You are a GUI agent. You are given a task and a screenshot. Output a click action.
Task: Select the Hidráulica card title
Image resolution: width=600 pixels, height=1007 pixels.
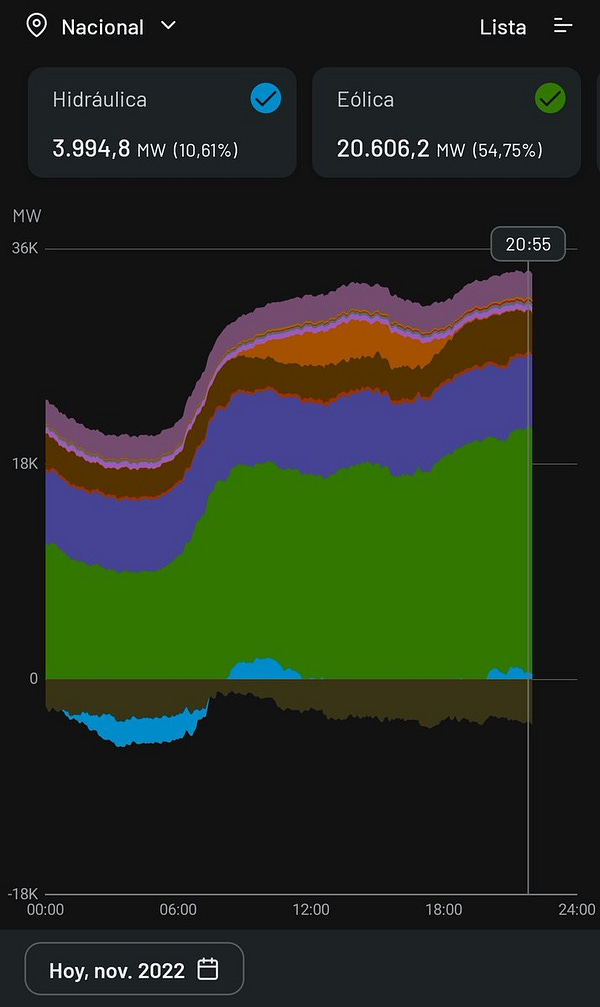pos(100,100)
